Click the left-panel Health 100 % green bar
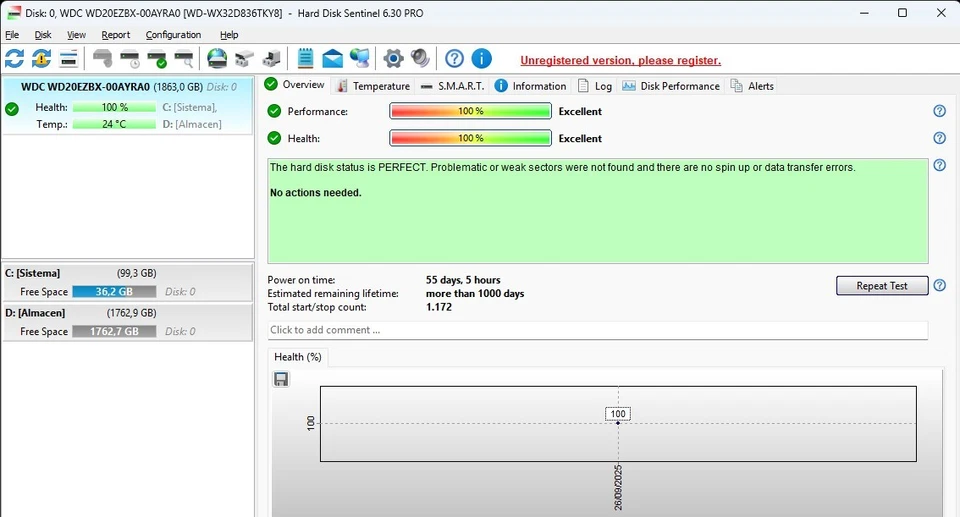The width and height of the screenshot is (960, 517). click(114, 107)
